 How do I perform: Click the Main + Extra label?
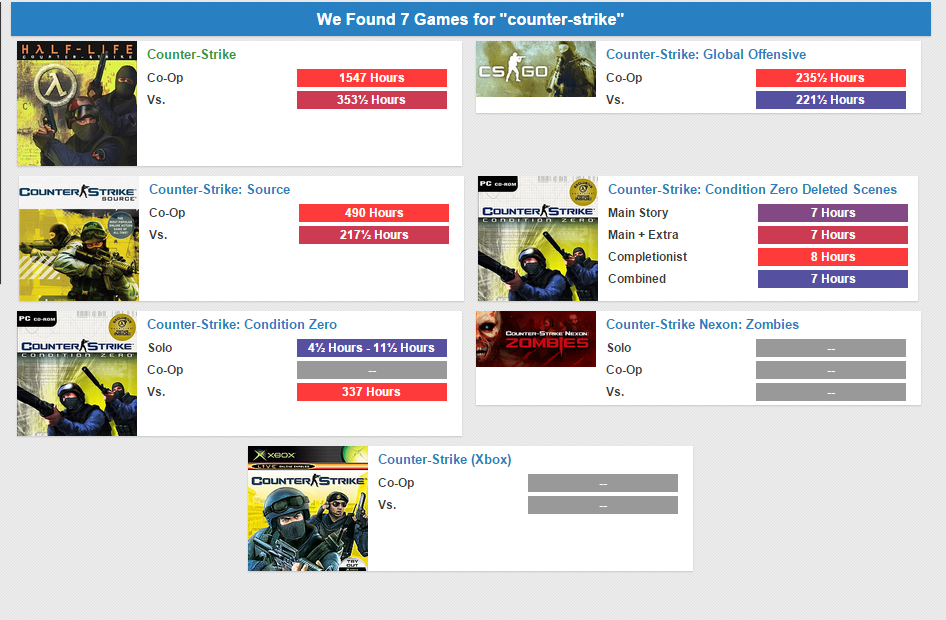(643, 235)
